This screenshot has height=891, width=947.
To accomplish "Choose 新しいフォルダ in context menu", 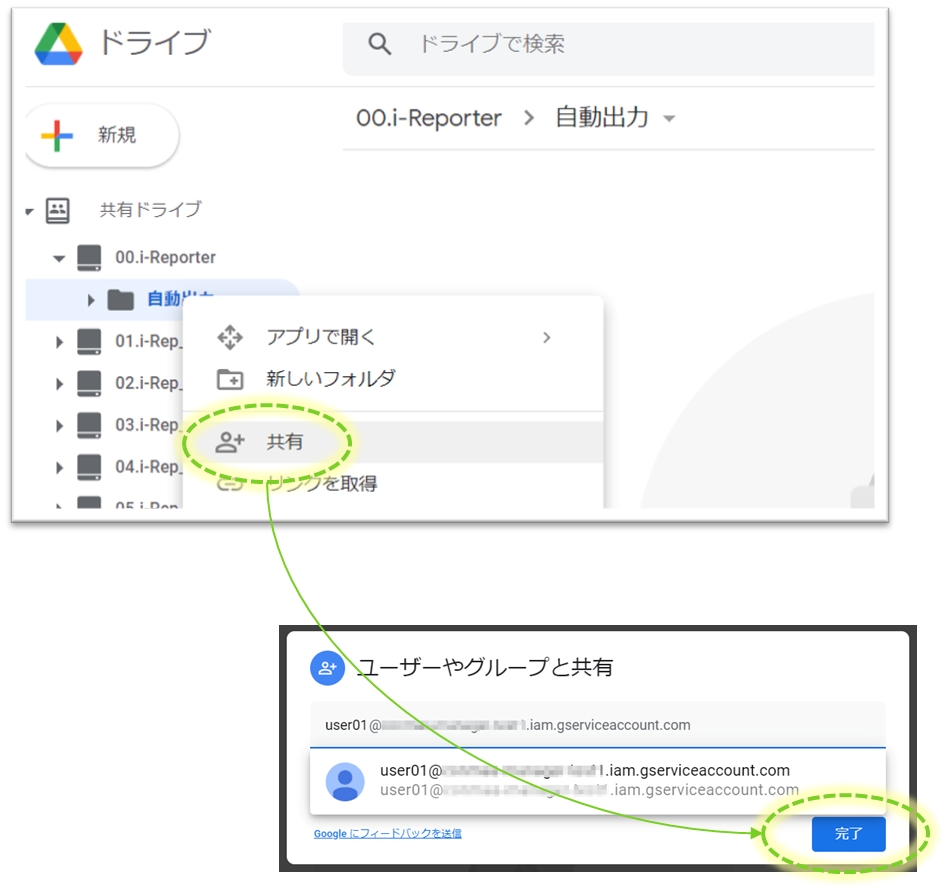I will (330, 379).
